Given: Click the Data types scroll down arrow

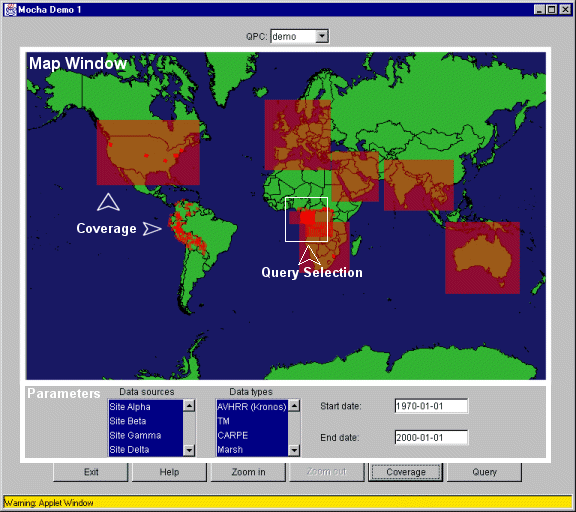Looking at the screenshot, I should pyautogui.click(x=294, y=450).
